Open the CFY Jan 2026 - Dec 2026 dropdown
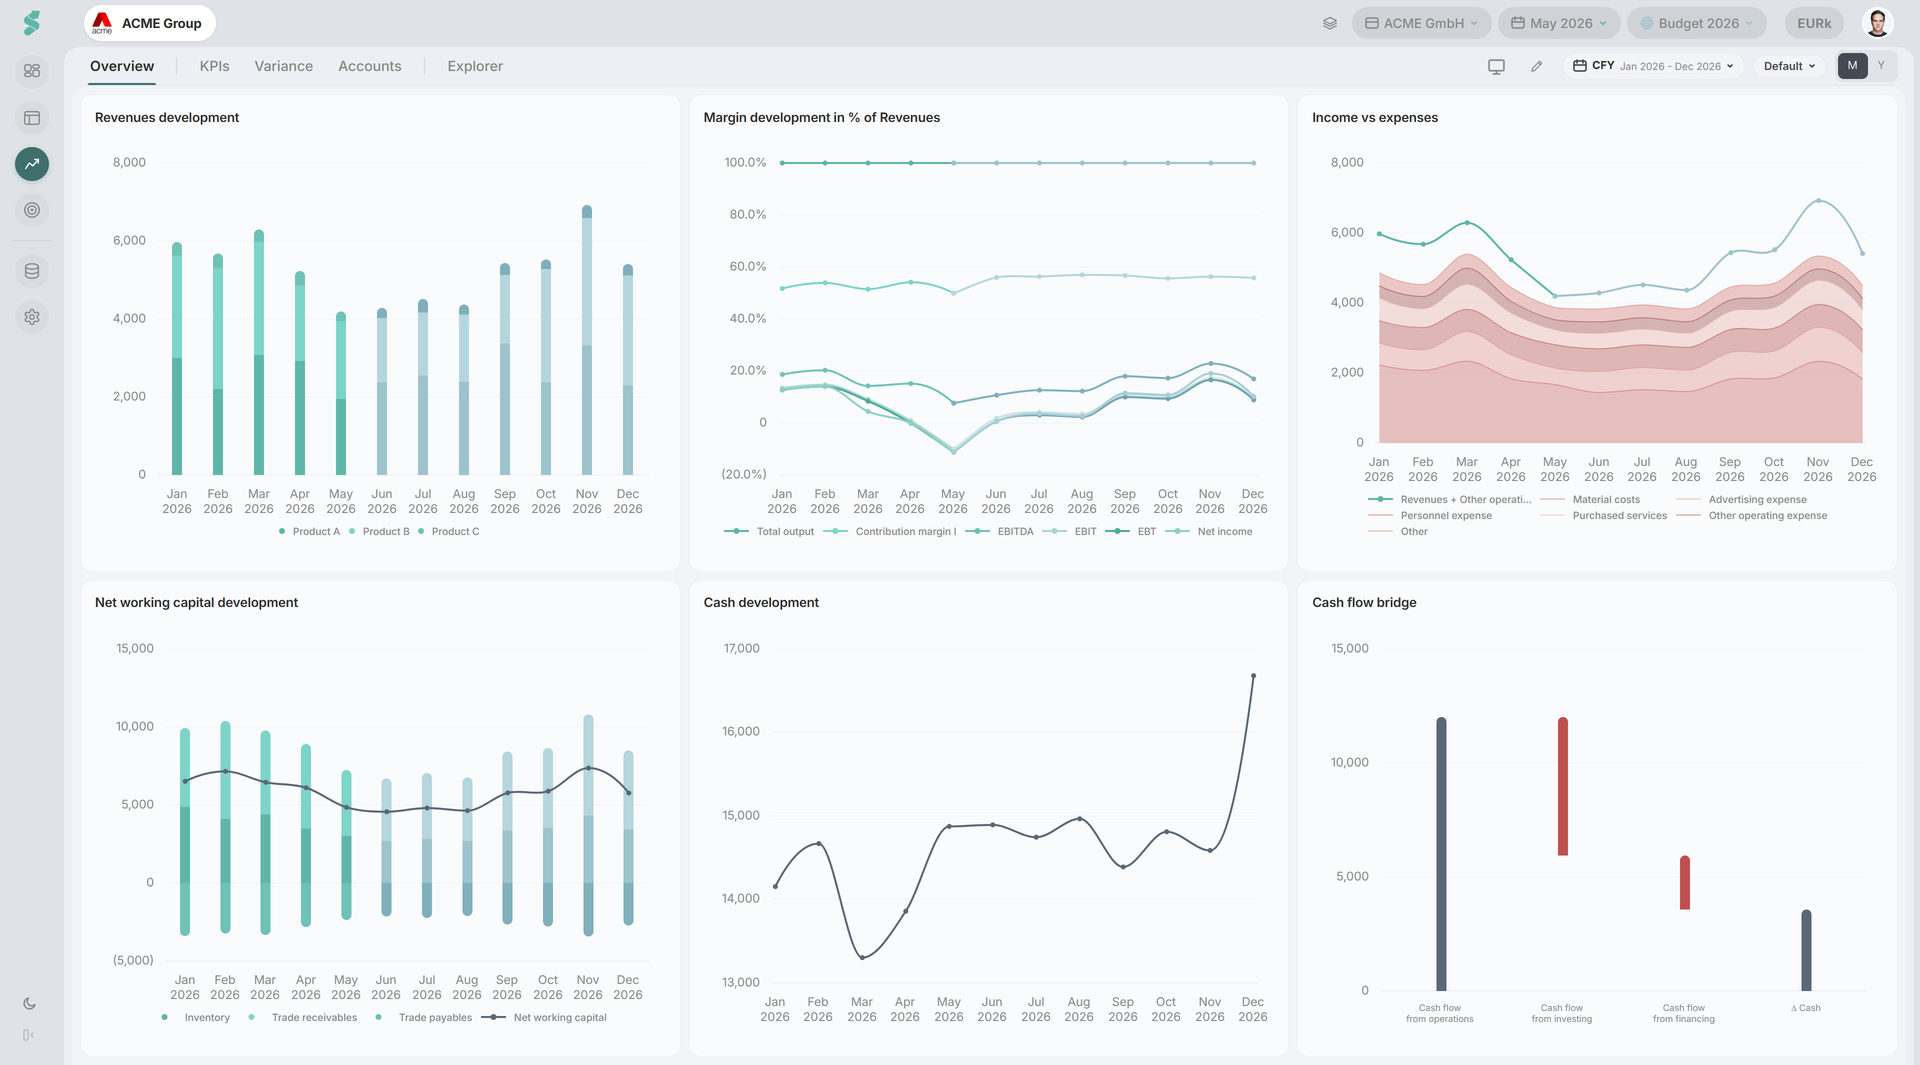Screen dimensions: 1920x1065 point(1654,66)
